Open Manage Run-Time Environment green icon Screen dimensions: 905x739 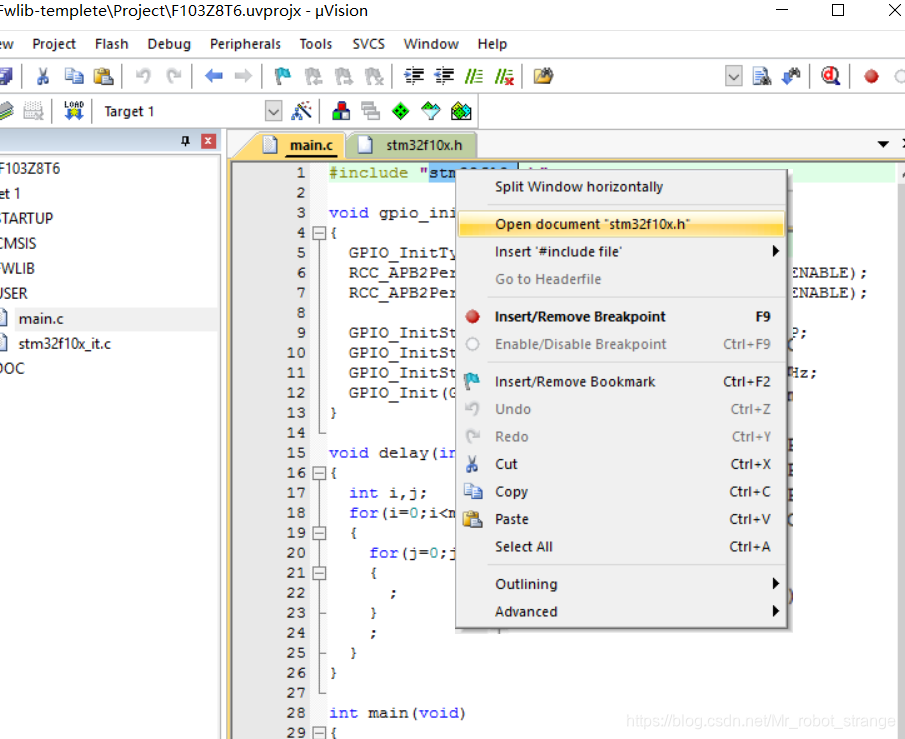click(x=401, y=111)
